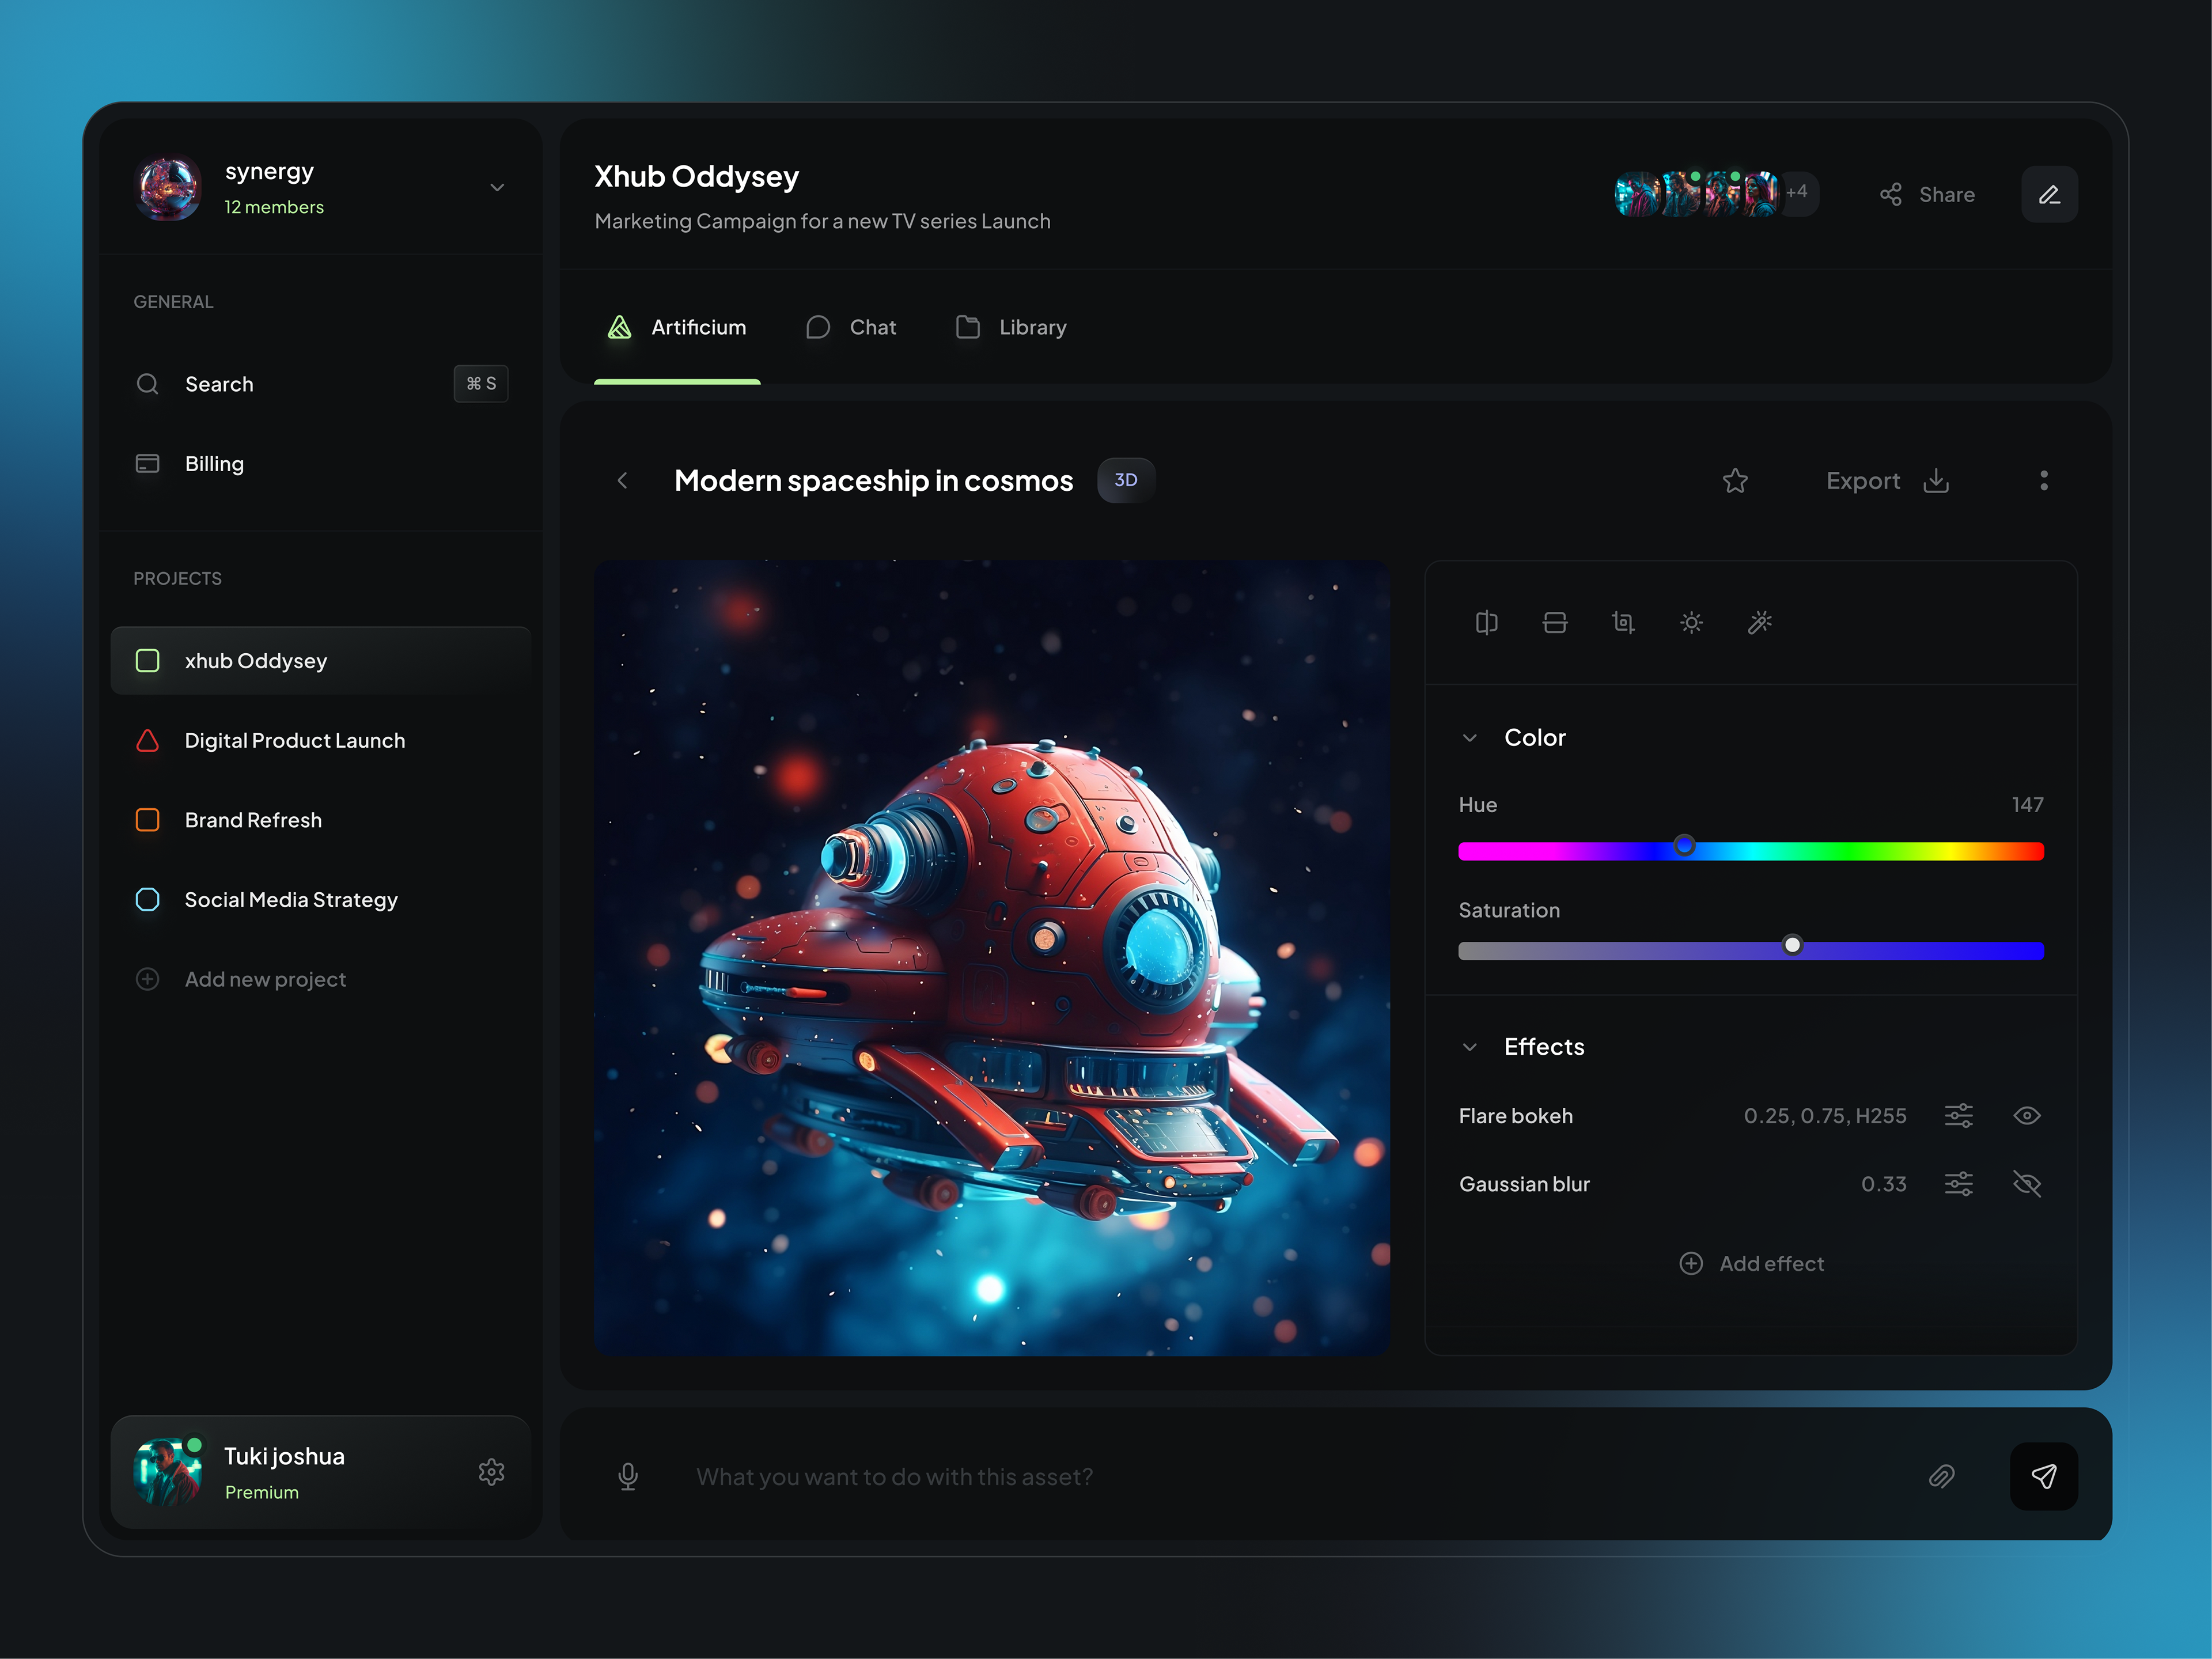This screenshot has width=2212, height=1659.
Task: Click the microphone voice input icon
Action: 628,1476
